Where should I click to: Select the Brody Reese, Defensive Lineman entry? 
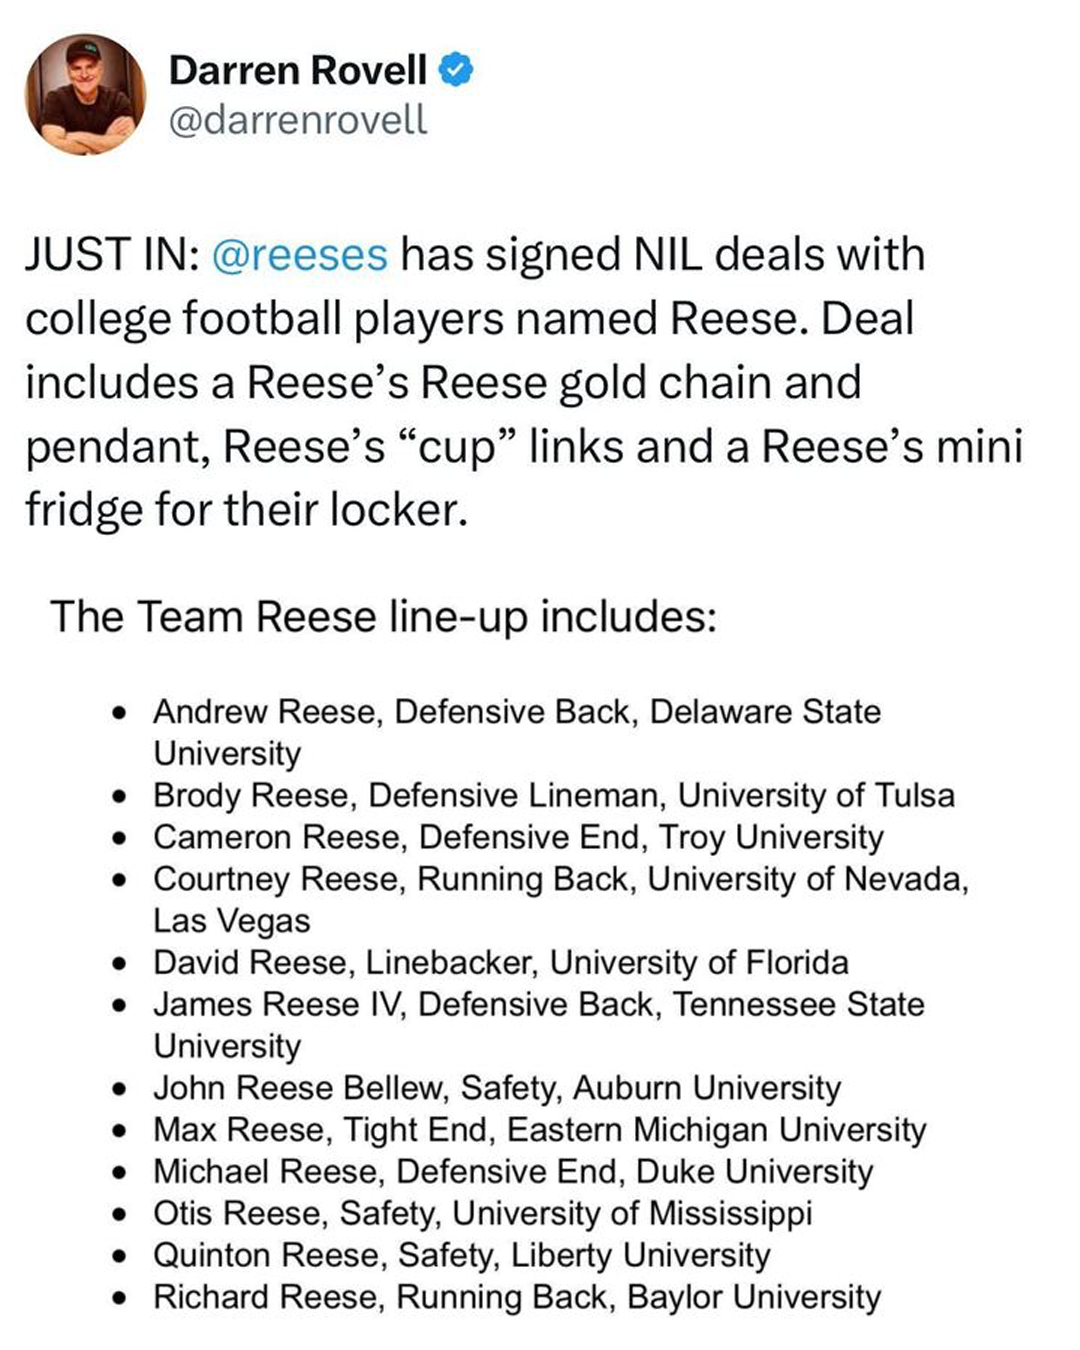coord(553,795)
